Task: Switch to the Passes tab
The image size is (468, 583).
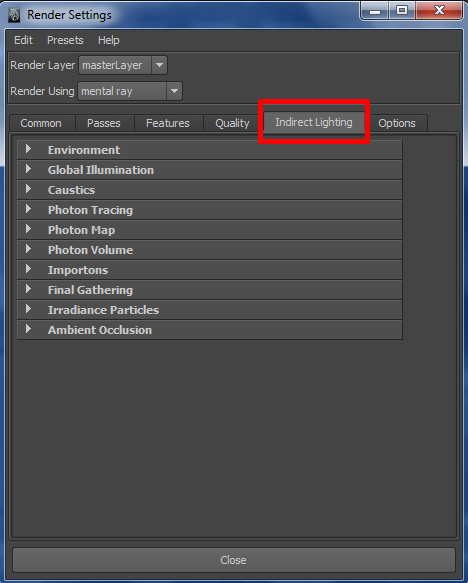Action: 104,123
